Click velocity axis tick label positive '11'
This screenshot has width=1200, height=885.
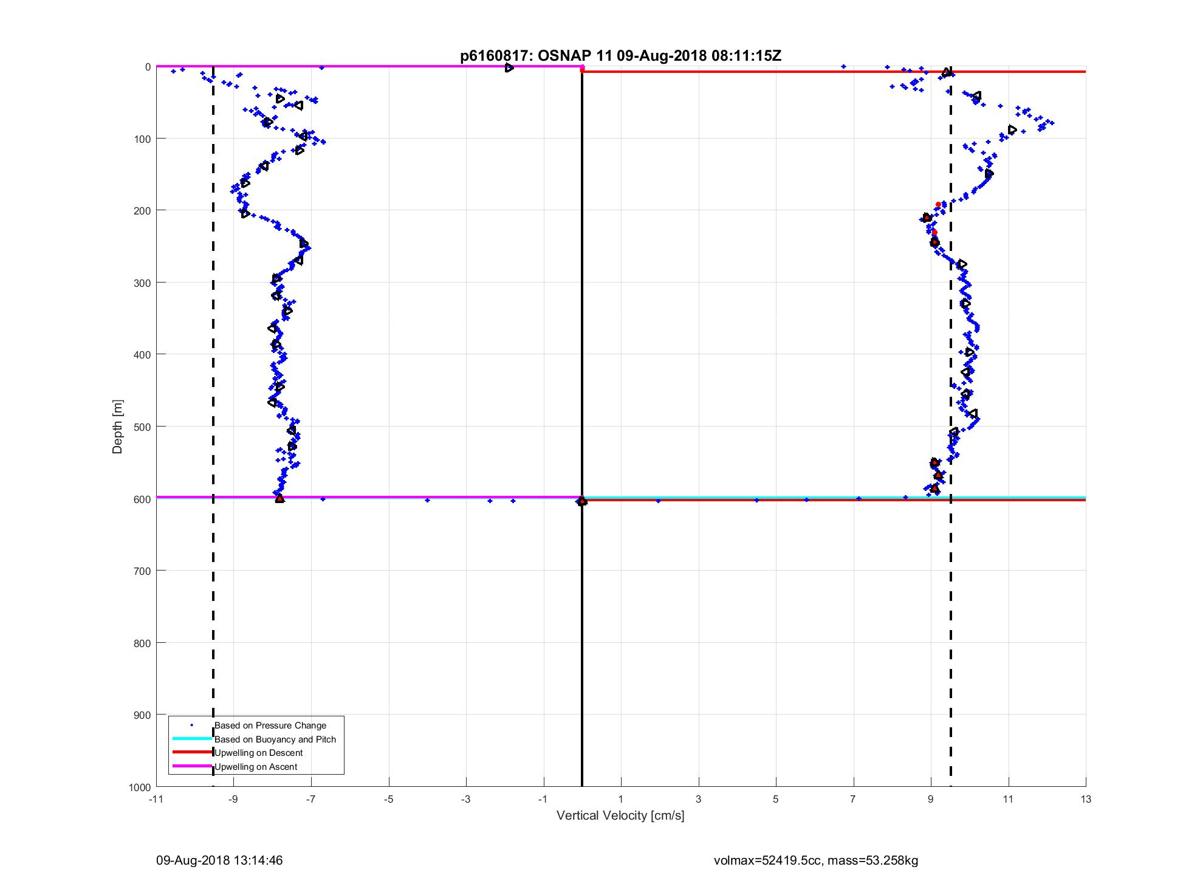coord(1008,799)
